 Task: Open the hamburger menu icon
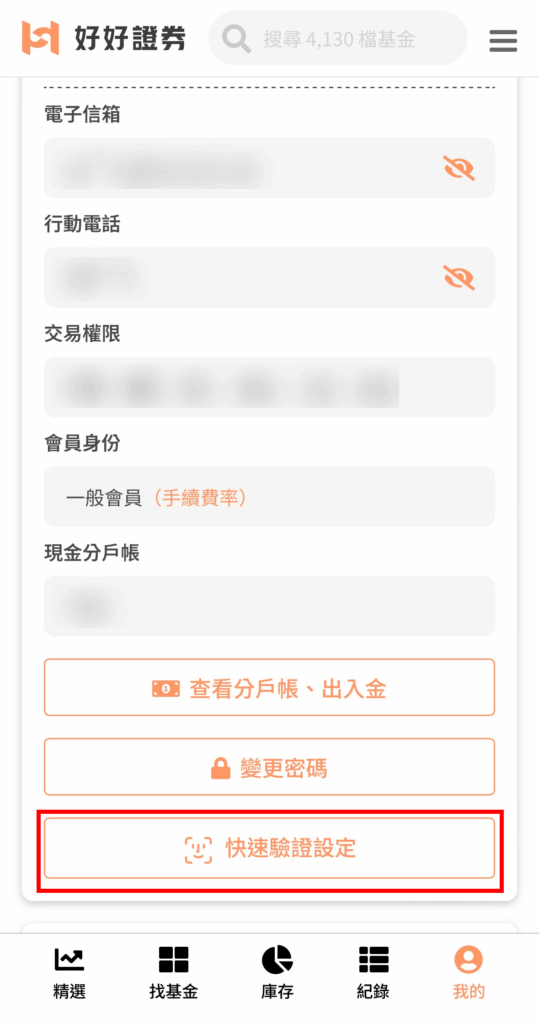click(503, 40)
